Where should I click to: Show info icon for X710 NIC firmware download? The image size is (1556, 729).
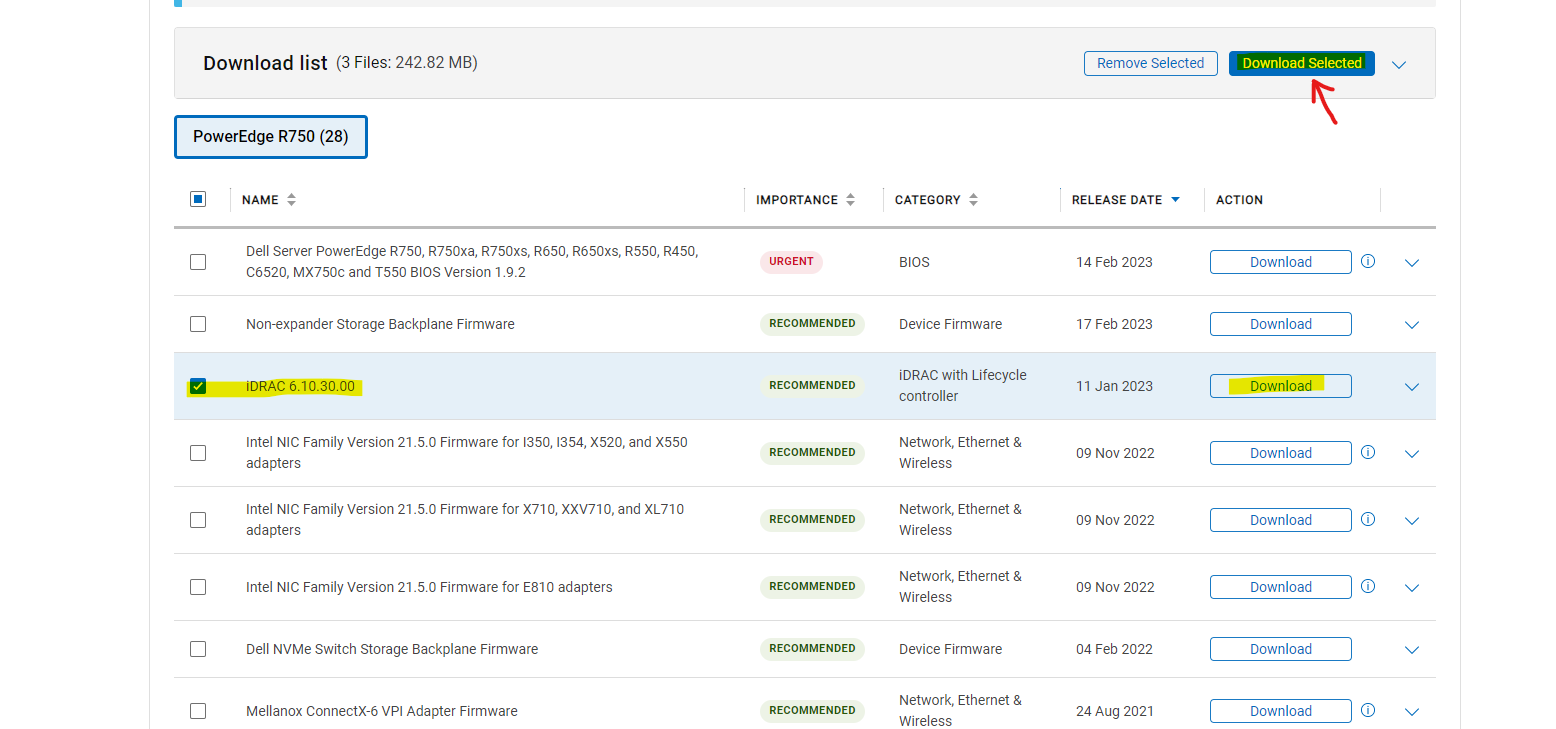tap(1368, 519)
